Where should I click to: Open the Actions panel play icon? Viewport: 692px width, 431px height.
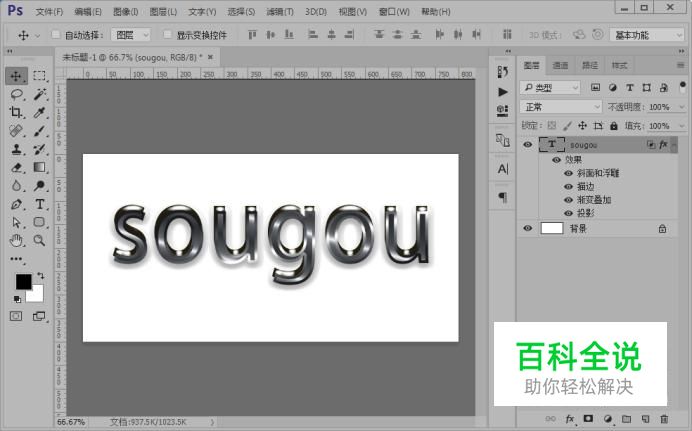pyautogui.click(x=503, y=92)
